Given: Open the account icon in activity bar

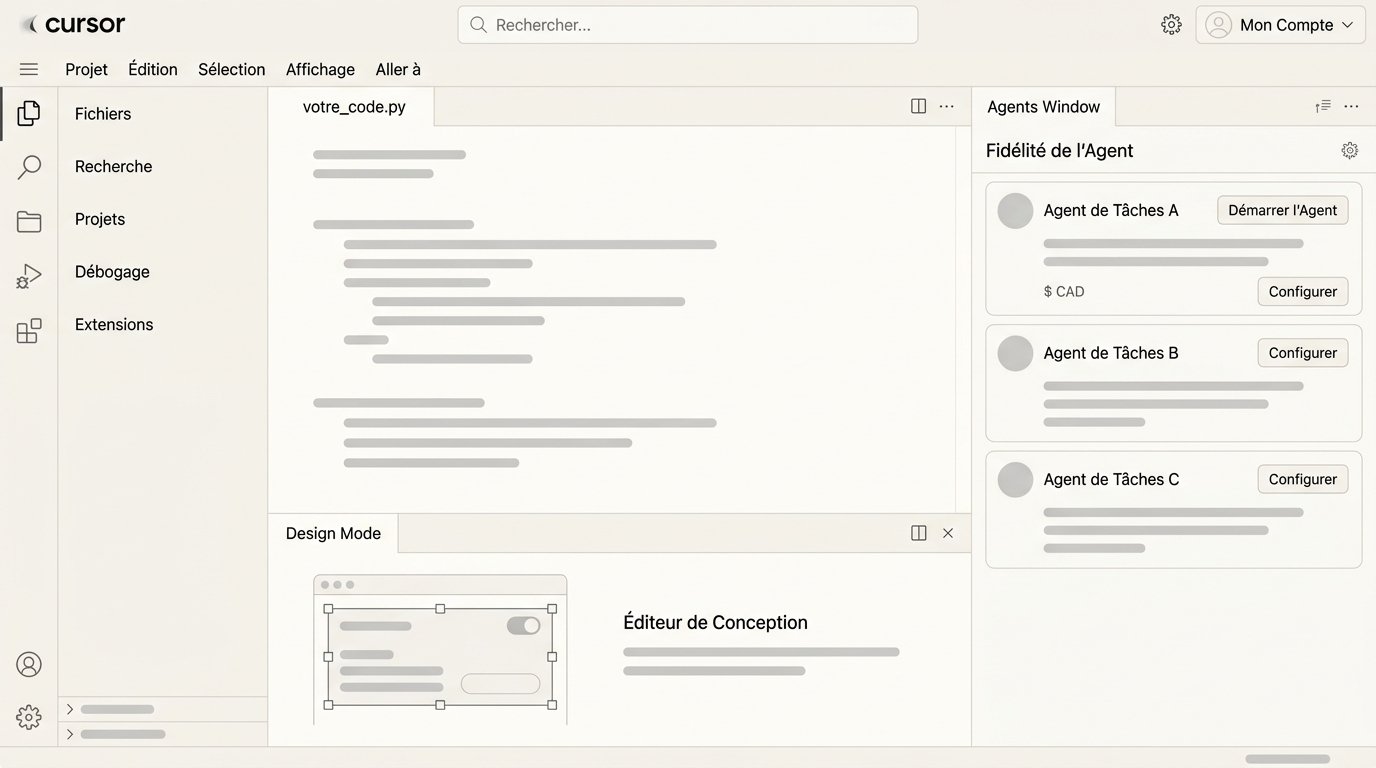Looking at the screenshot, I should (29, 664).
